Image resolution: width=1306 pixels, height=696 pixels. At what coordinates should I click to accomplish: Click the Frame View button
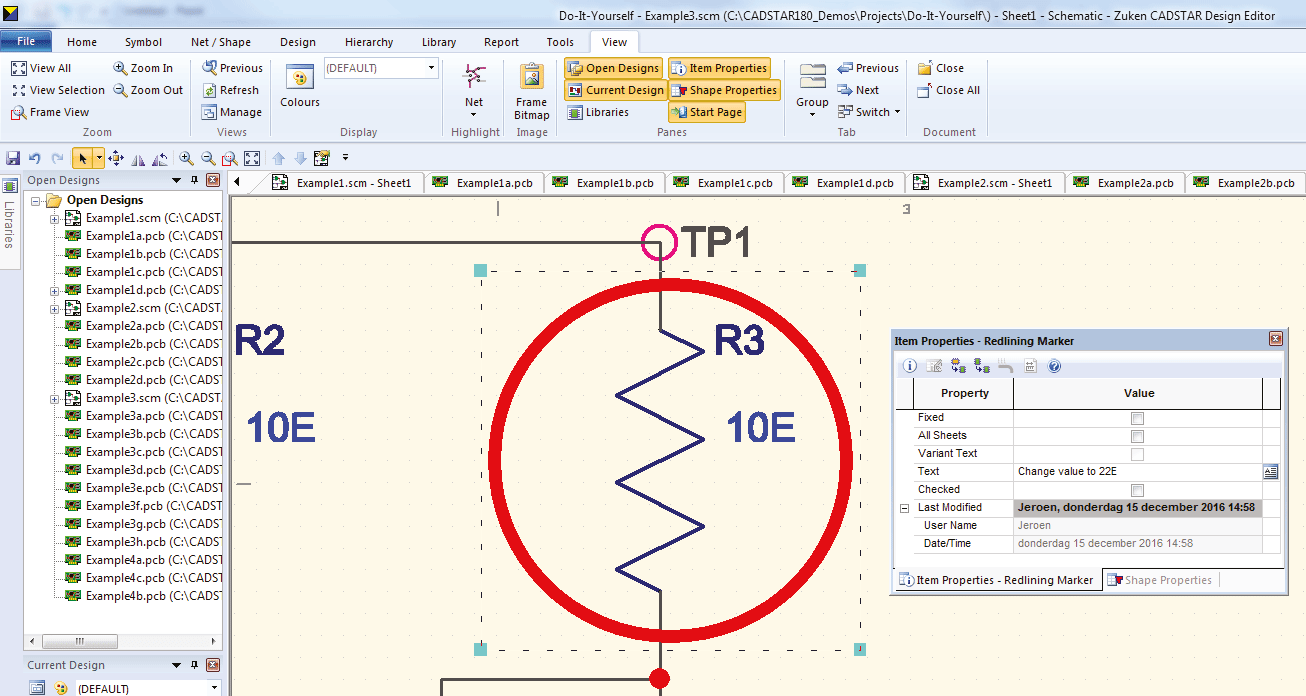[x=50, y=112]
